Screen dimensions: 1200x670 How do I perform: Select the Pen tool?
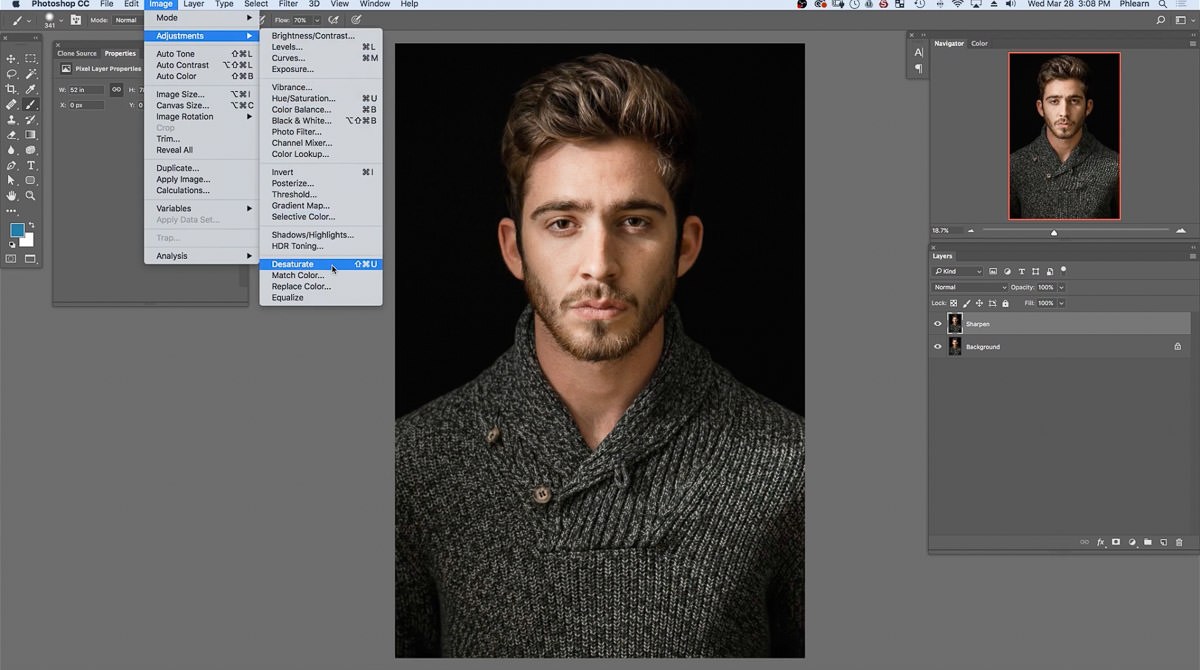pyautogui.click(x=12, y=165)
